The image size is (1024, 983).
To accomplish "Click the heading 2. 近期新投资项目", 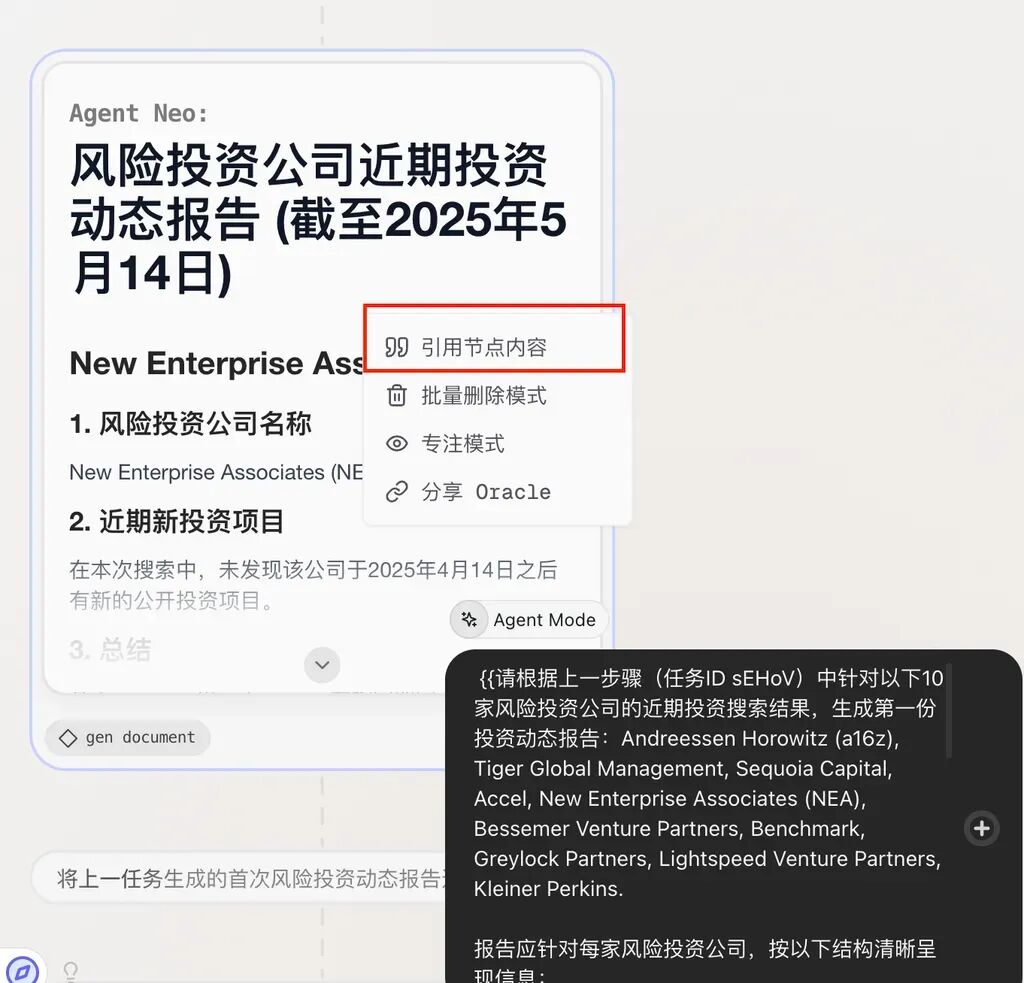I will click(176, 521).
